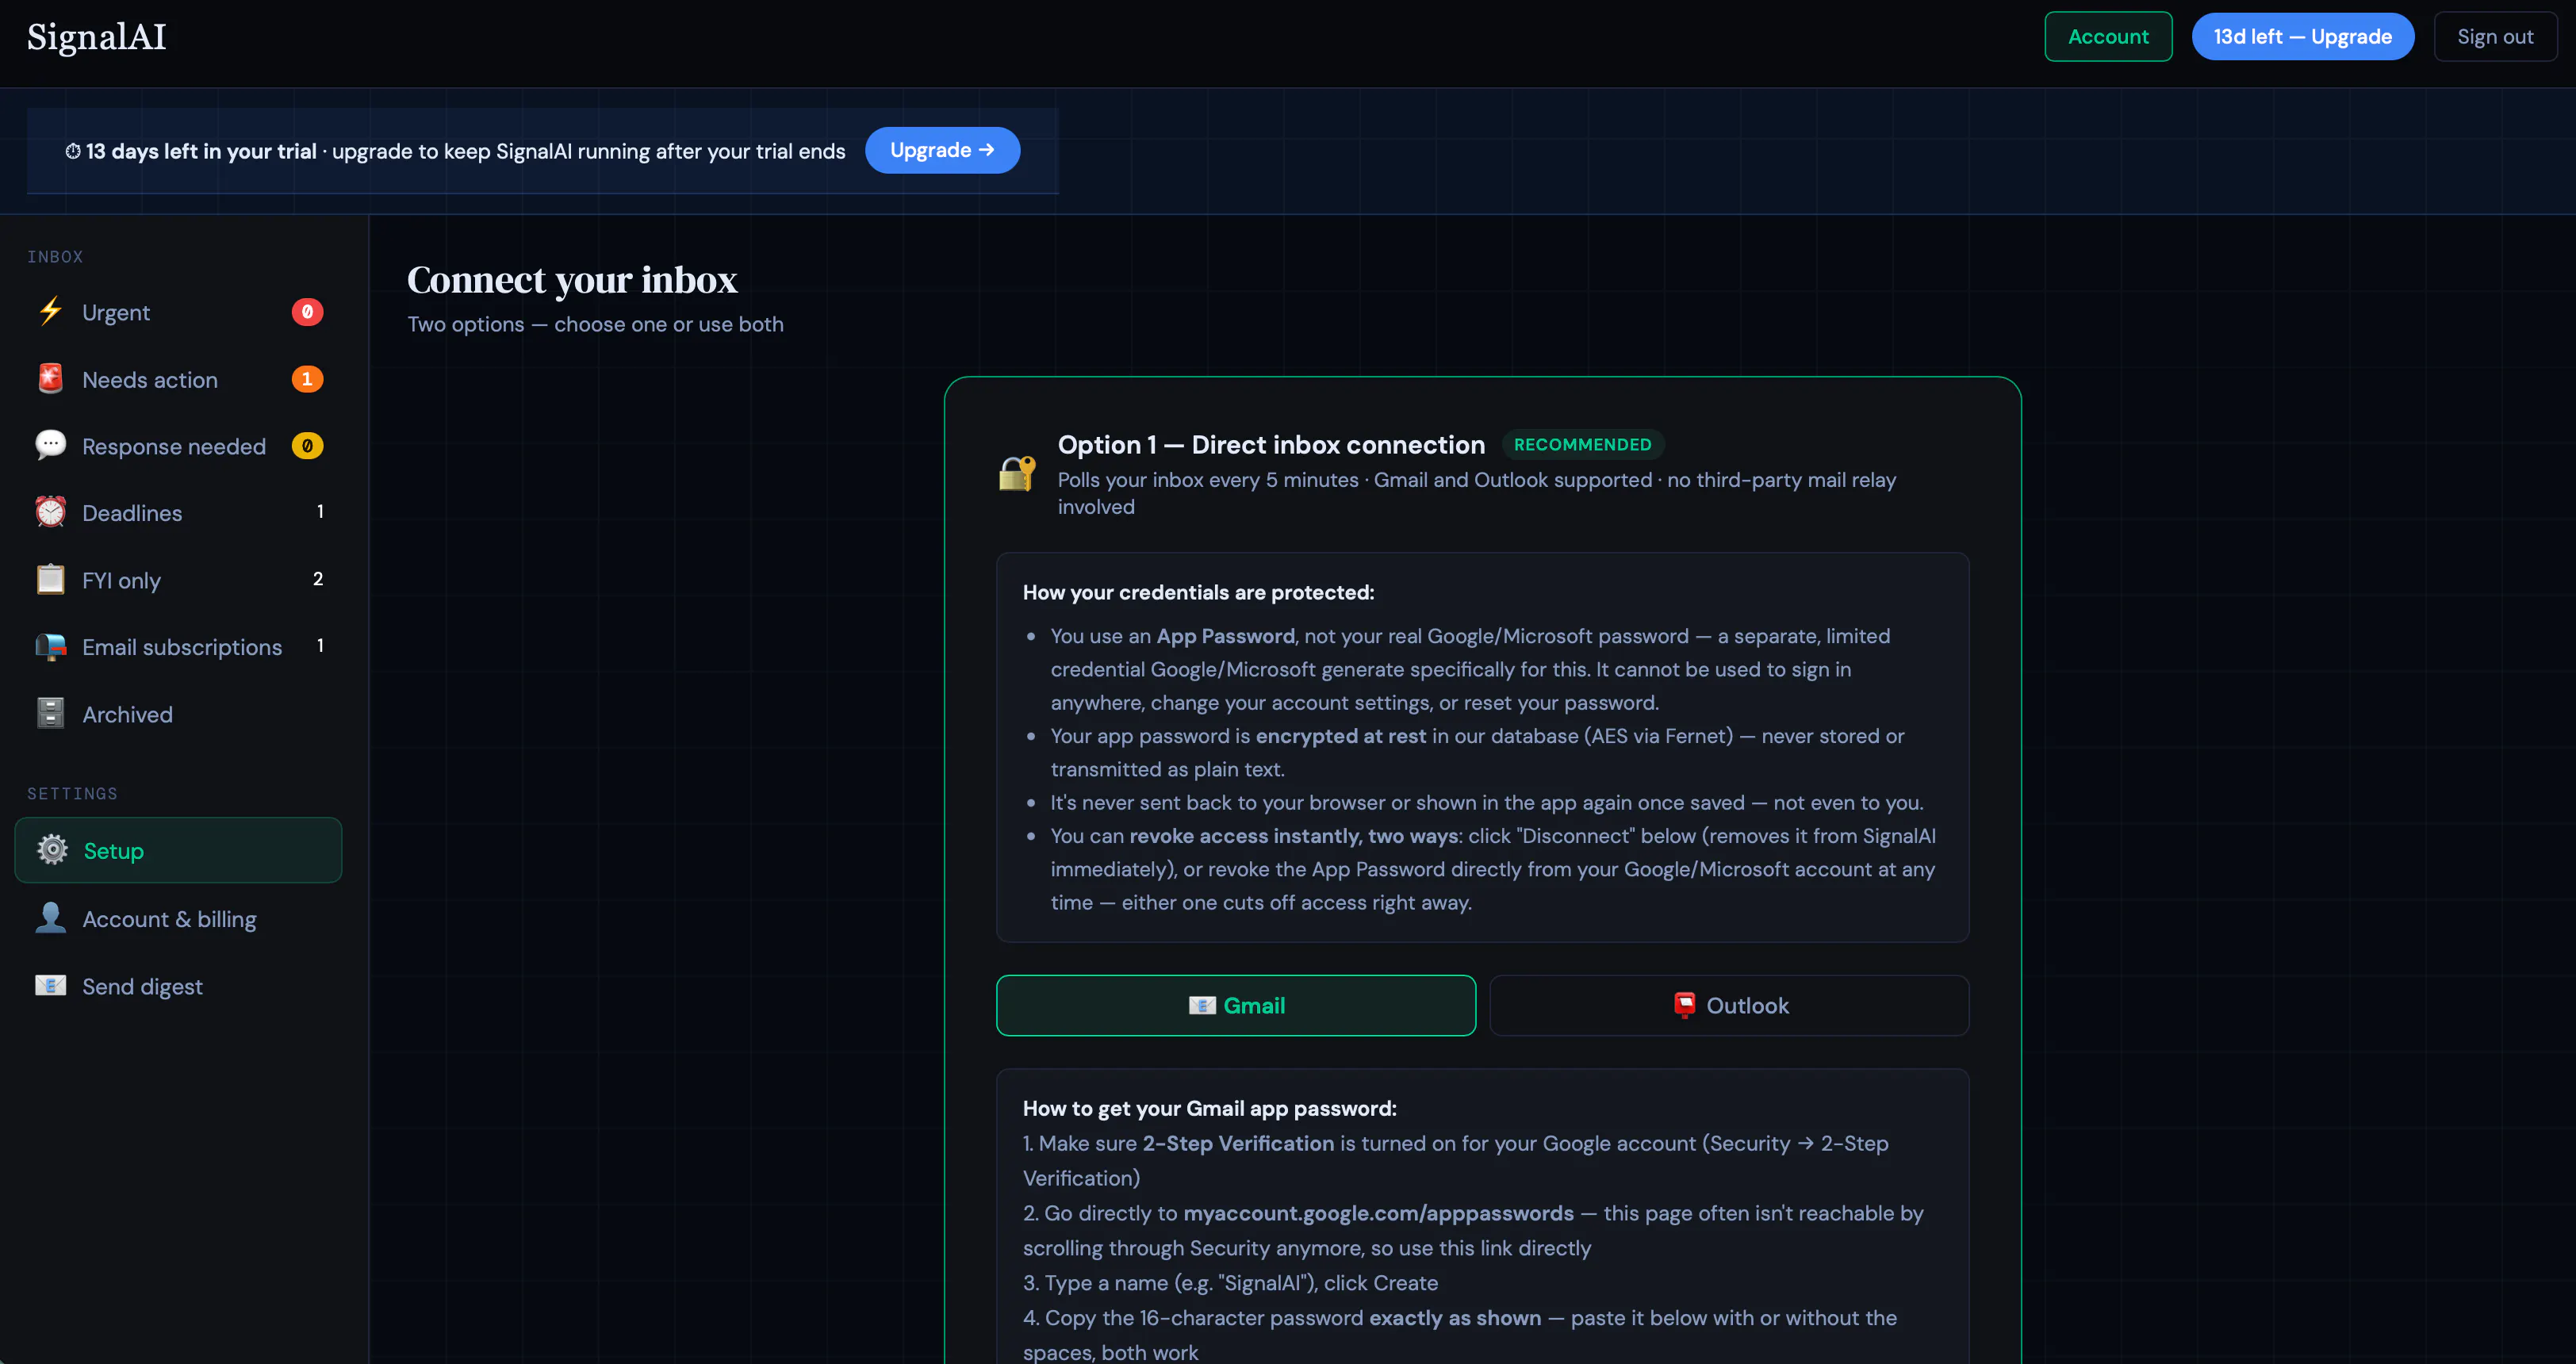The height and width of the screenshot is (1364, 2576).
Task: Open the FYI only category
Action: tap(179, 580)
